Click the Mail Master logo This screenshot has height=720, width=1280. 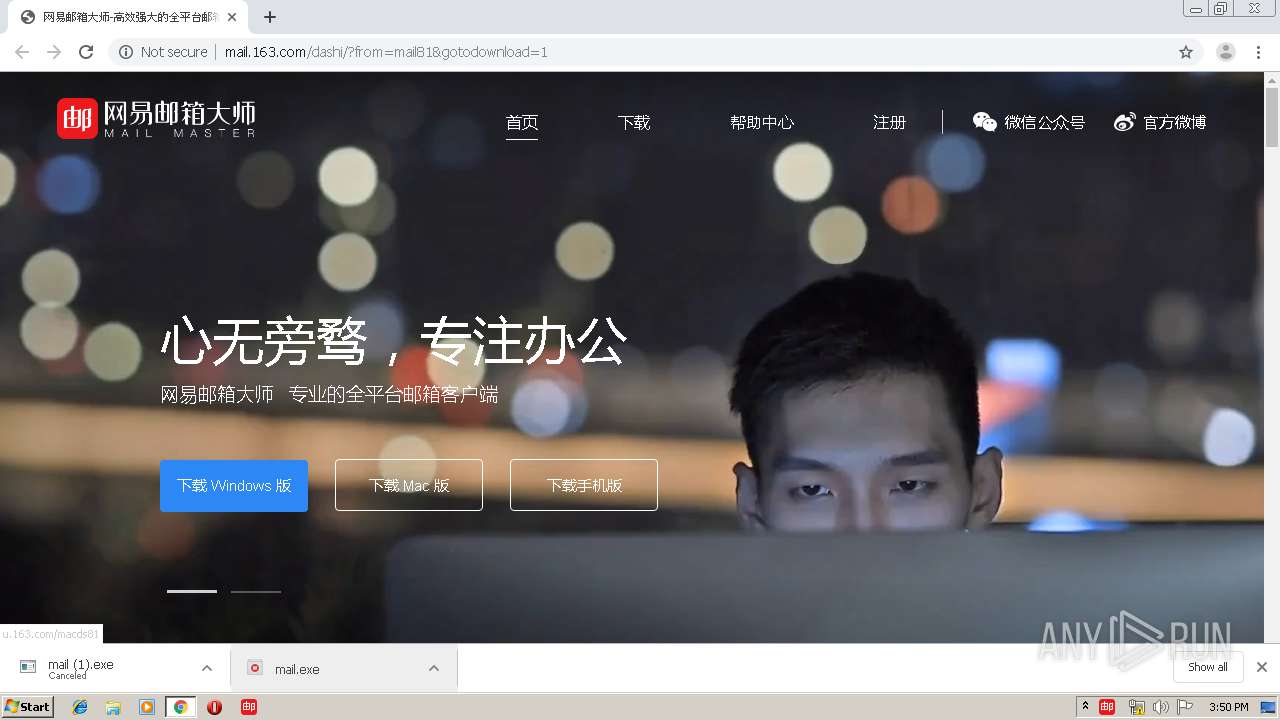pos(156,118)
